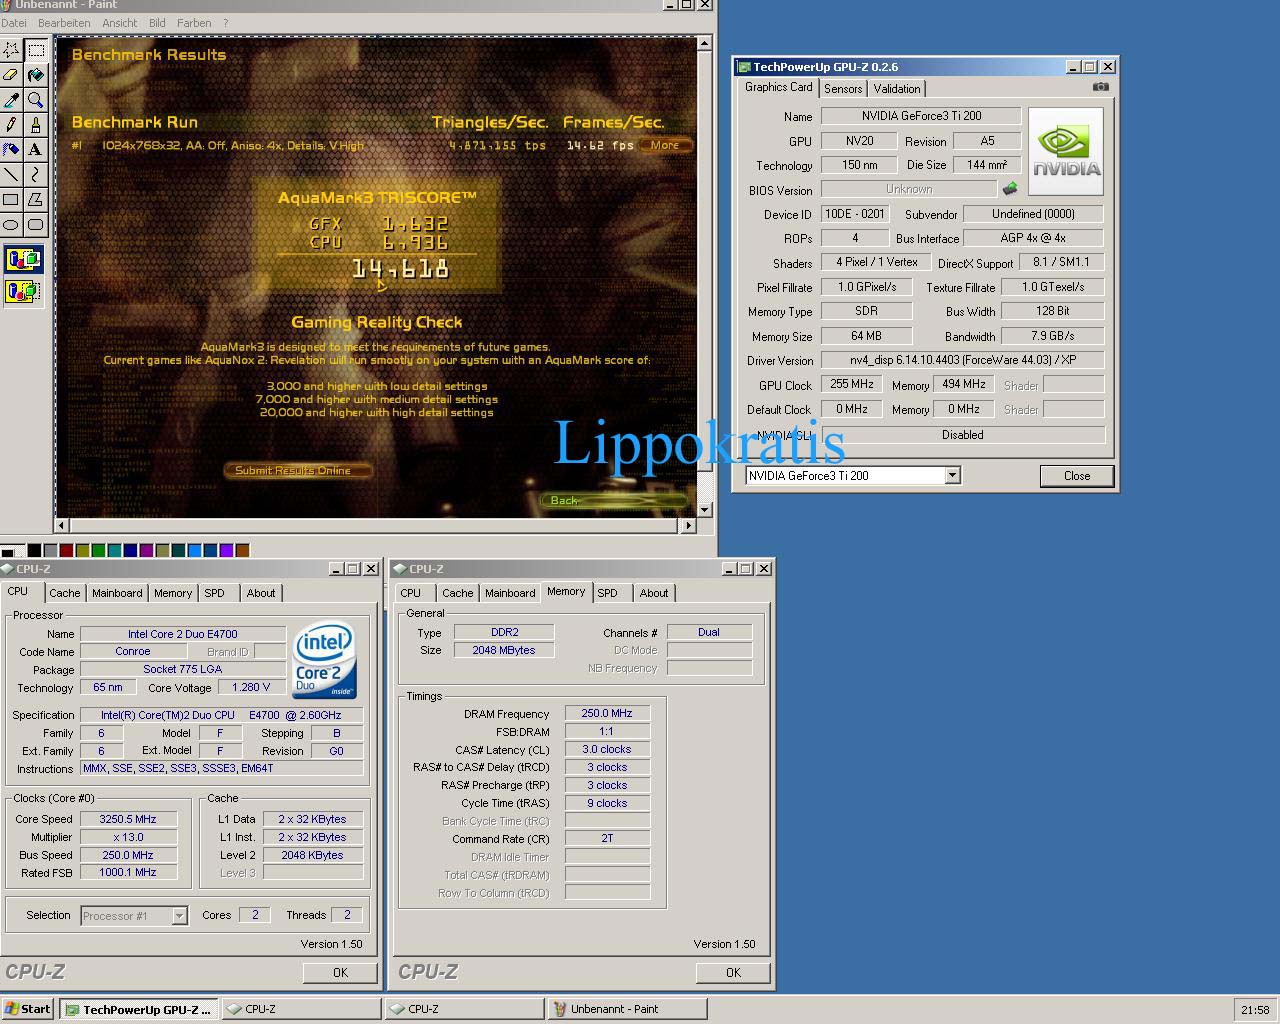Activate the Unbenannt - Paint taskbar button
Viewport: 1280px width, 1024px height.
point(627,1009)
